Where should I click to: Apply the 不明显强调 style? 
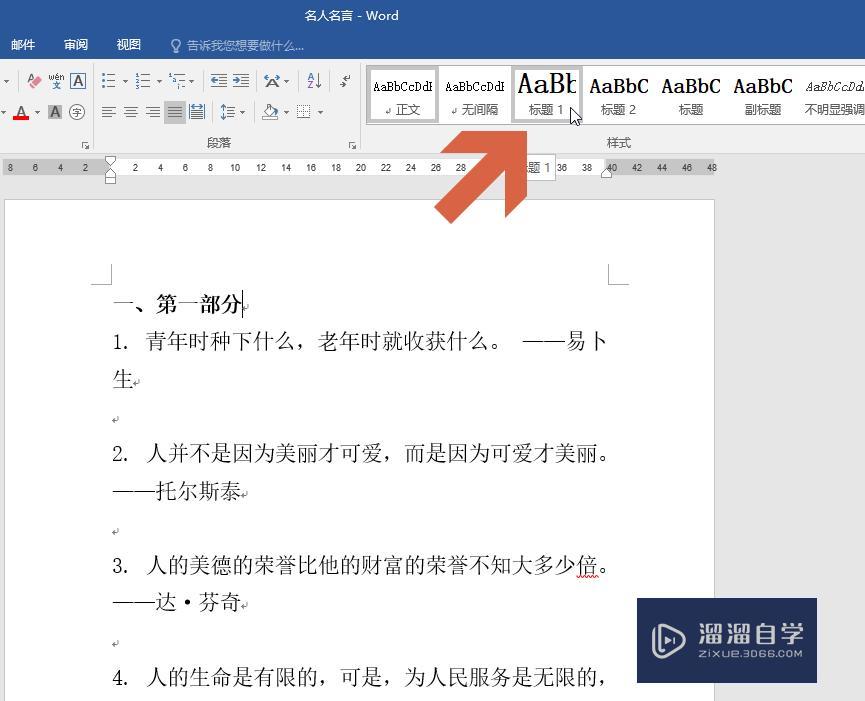coord(834,95)
